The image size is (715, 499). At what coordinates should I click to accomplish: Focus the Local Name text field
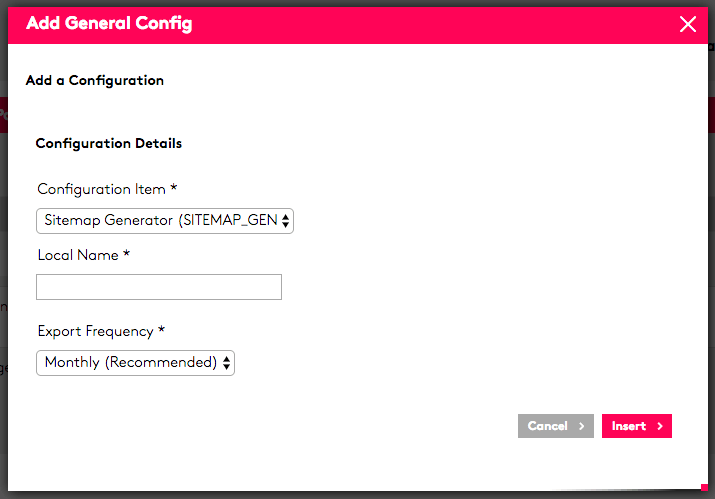tap(159, 287)
